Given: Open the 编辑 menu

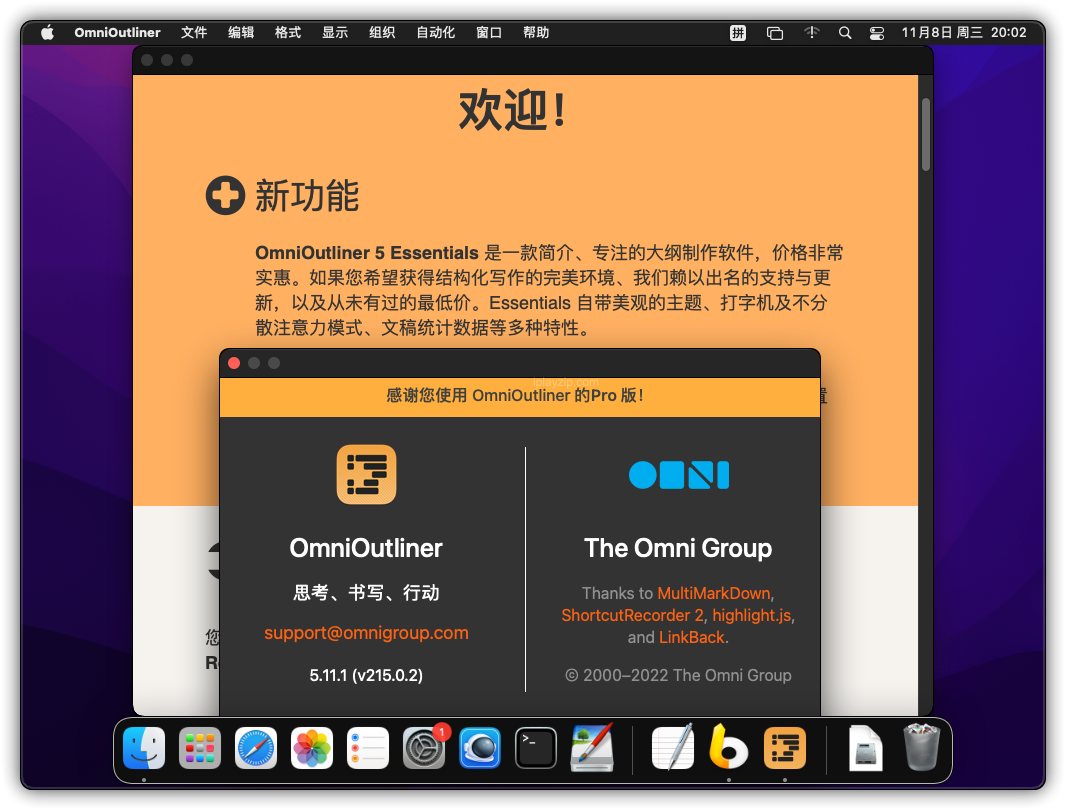Looking at the screenshot, I should coord(241,33).
